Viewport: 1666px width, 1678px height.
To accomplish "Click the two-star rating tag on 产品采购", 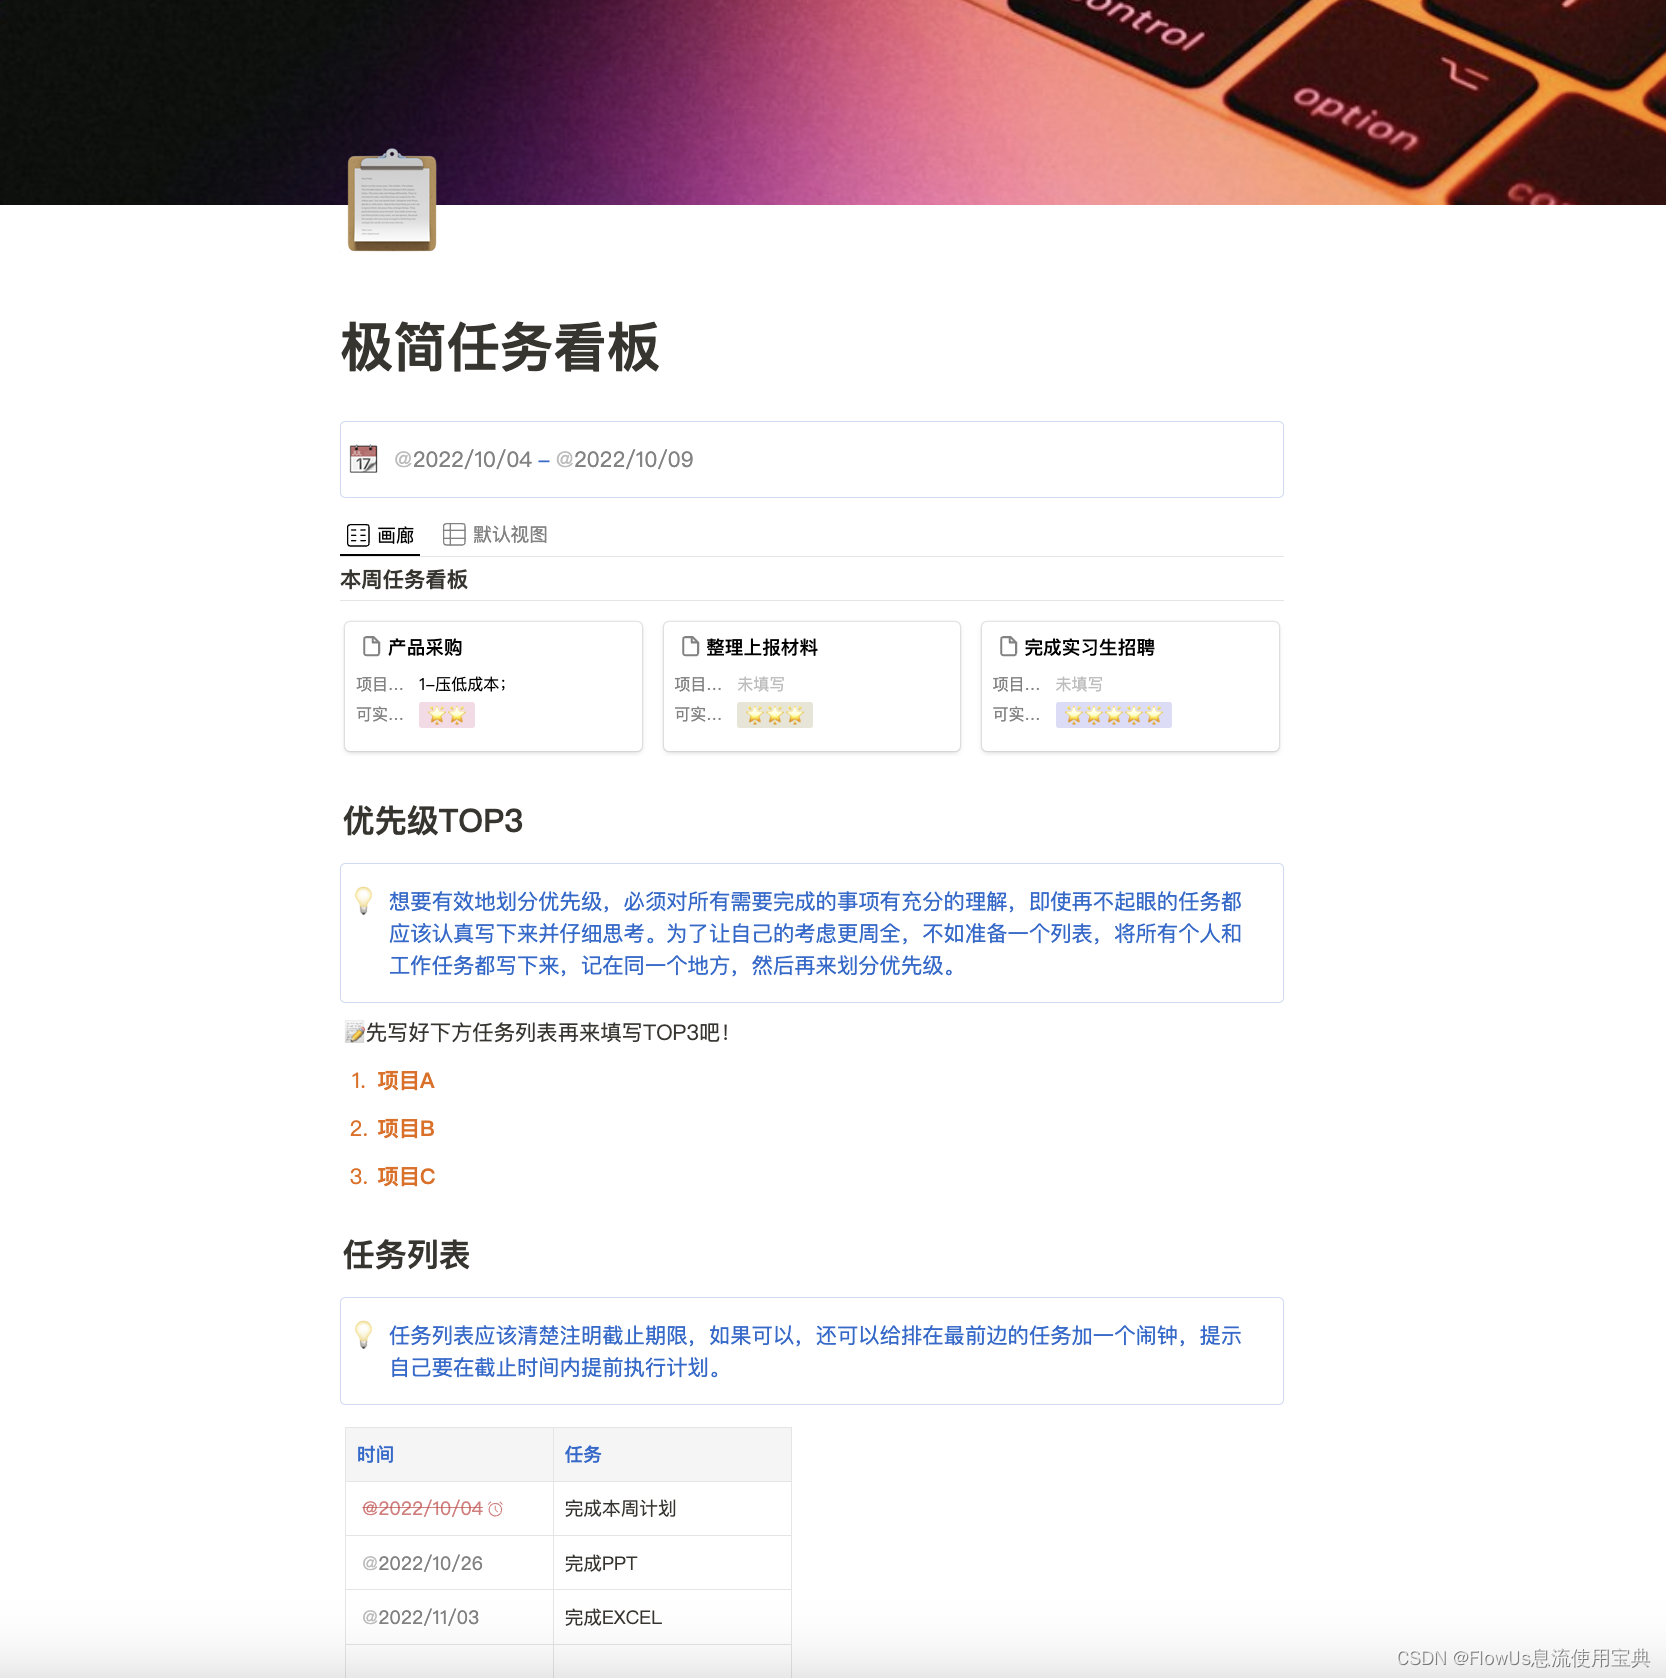I will [x=447, y=715].
